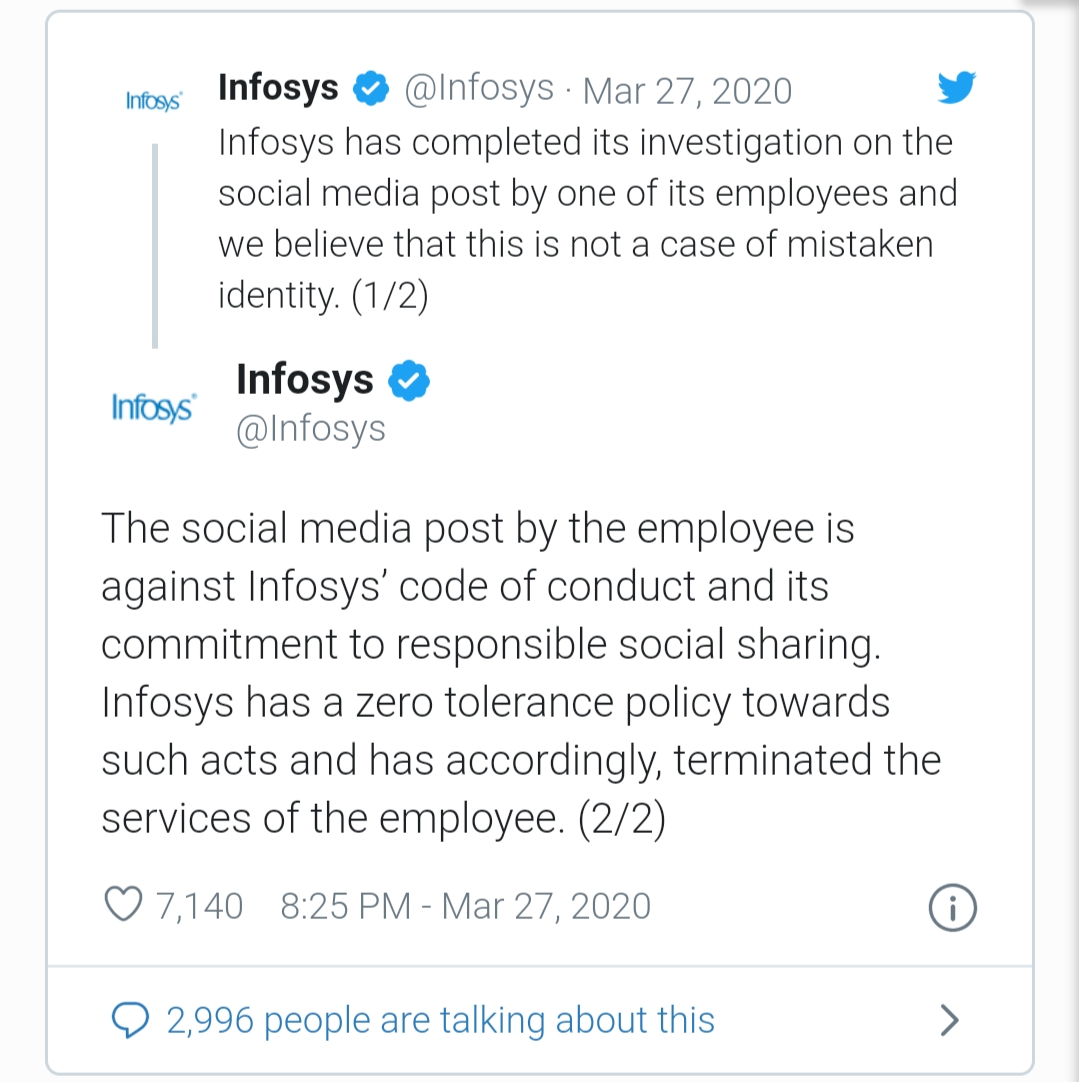
Task: Open the tweet info circle icon
Action: click(x=951, y=907)
